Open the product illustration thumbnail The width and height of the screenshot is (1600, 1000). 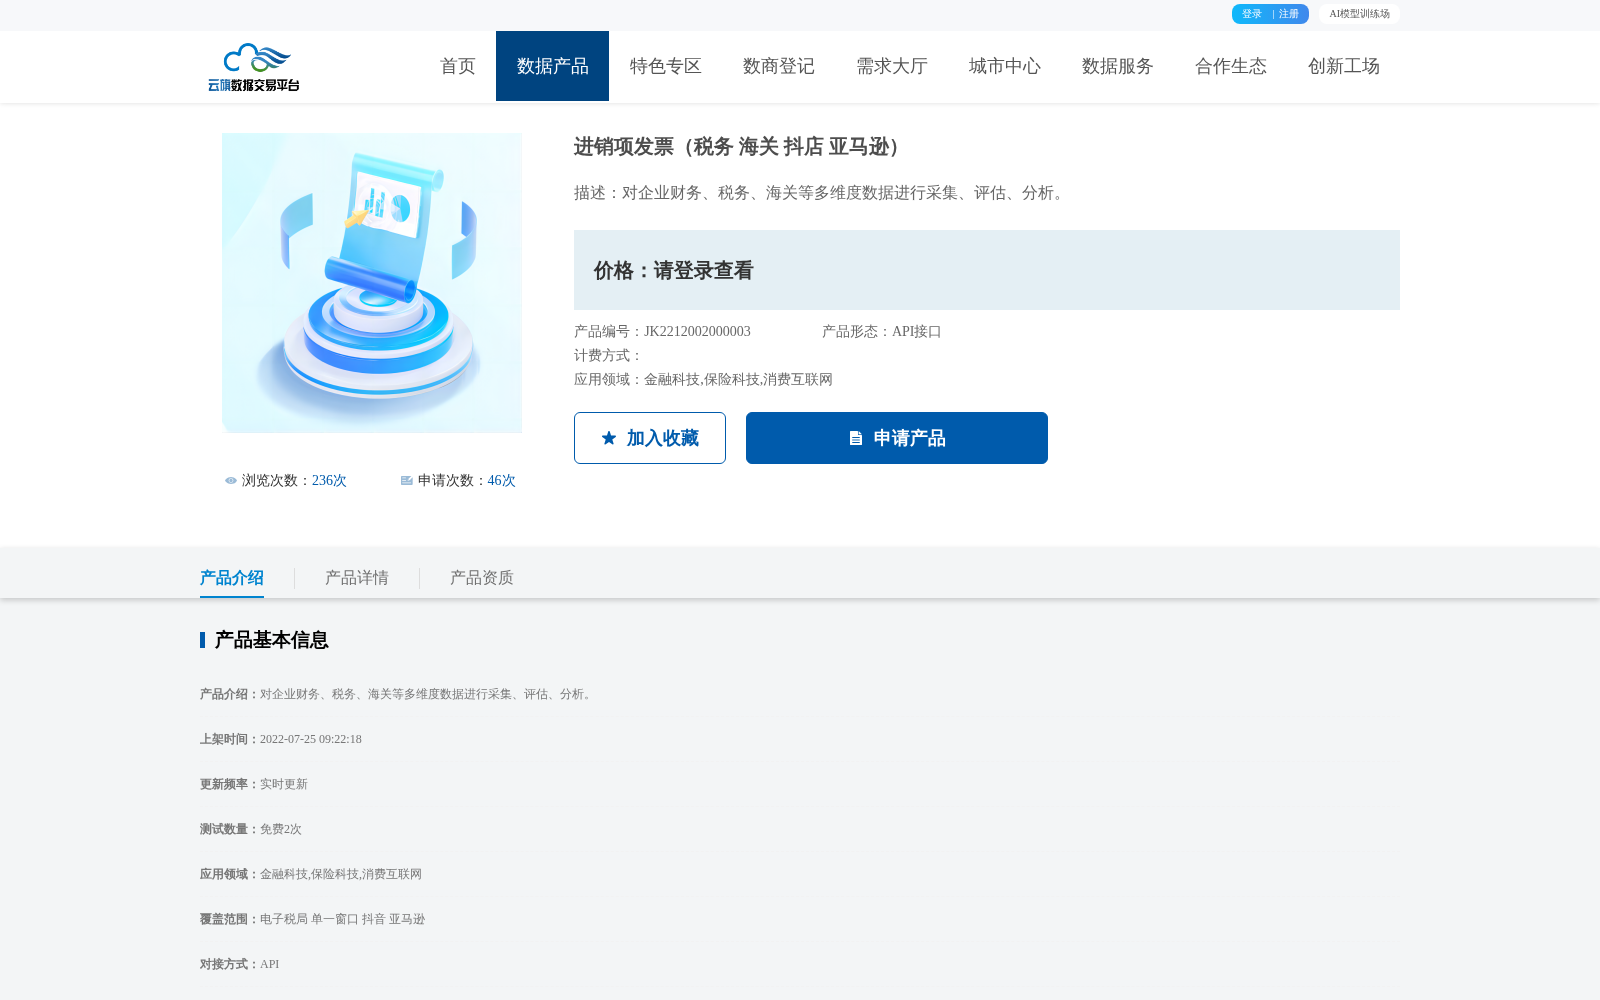(372, 283)
